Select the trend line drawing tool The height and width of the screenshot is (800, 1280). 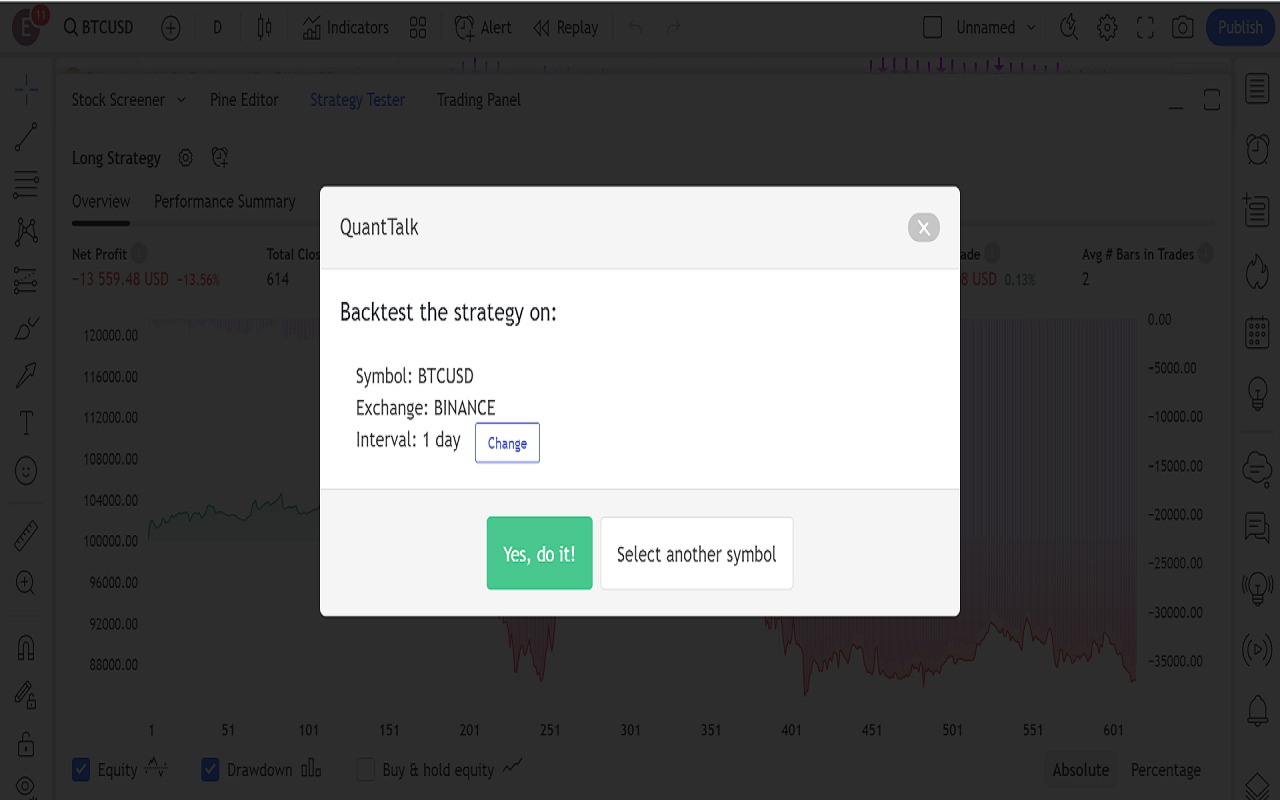click(x=27, y=137)
